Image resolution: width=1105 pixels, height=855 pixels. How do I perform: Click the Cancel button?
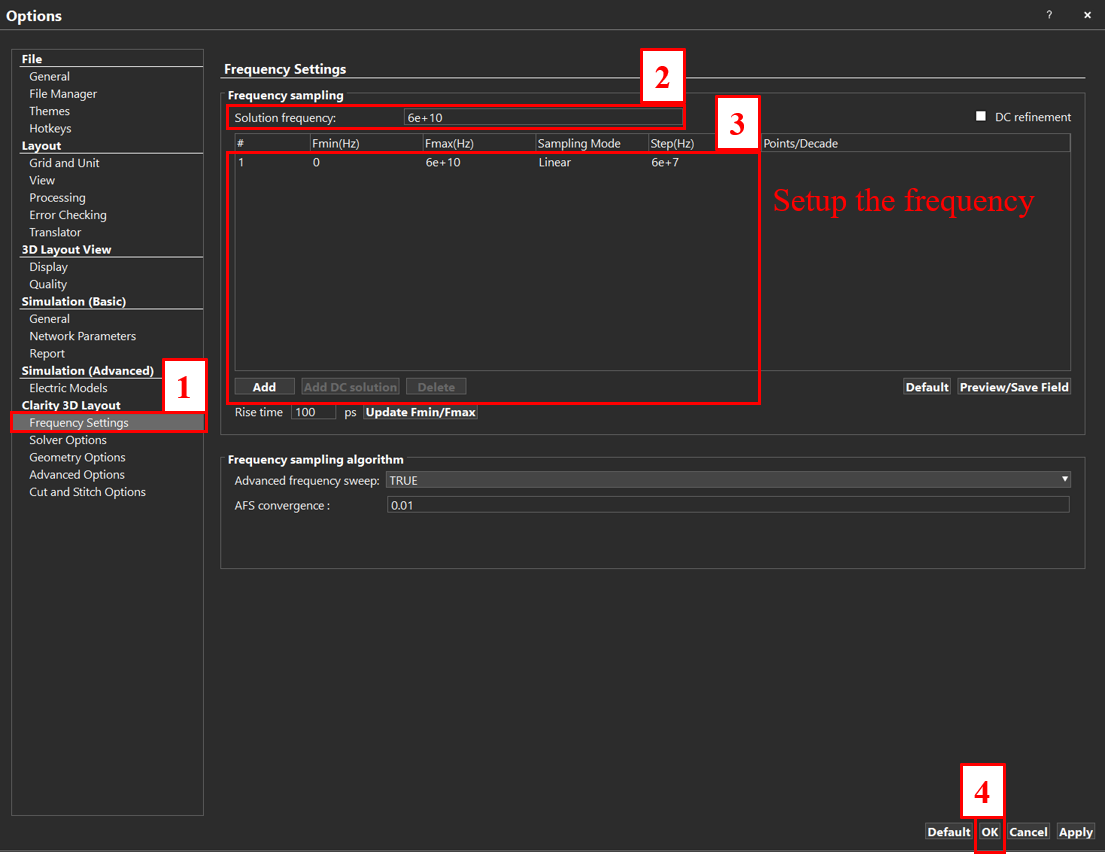tap(1028, 832)
